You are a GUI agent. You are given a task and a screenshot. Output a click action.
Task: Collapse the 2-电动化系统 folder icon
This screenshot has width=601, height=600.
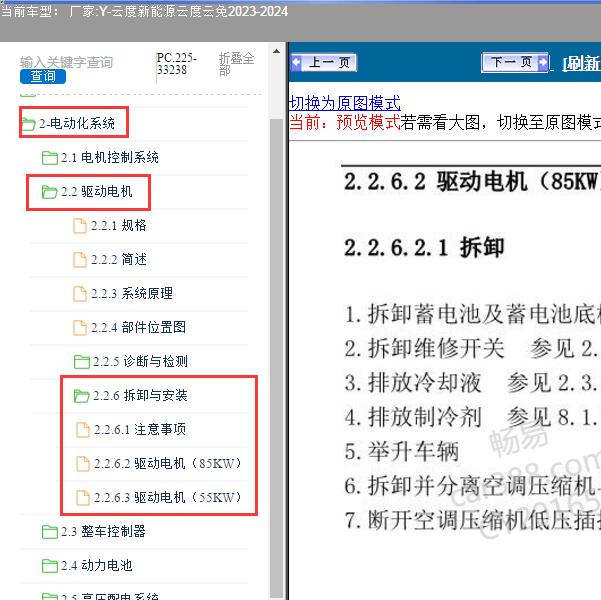[x=28, y=124]
